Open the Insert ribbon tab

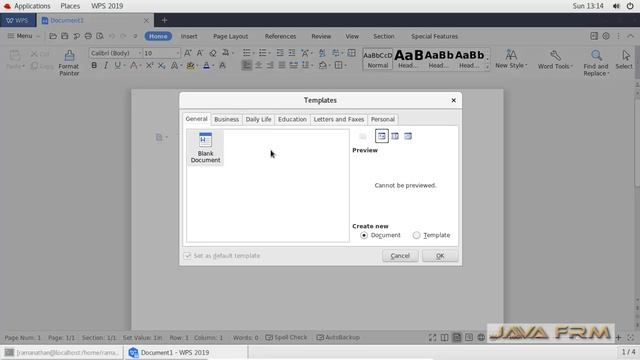(189, 36)
